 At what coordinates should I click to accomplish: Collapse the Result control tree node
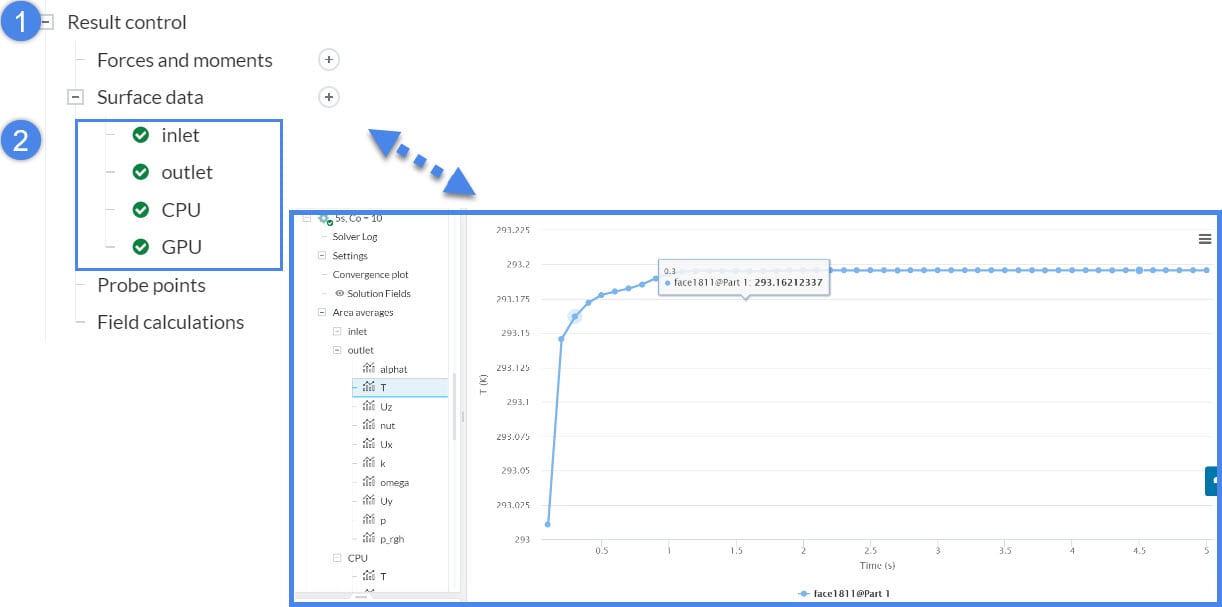pyautogui.click(x=46, y=23)
